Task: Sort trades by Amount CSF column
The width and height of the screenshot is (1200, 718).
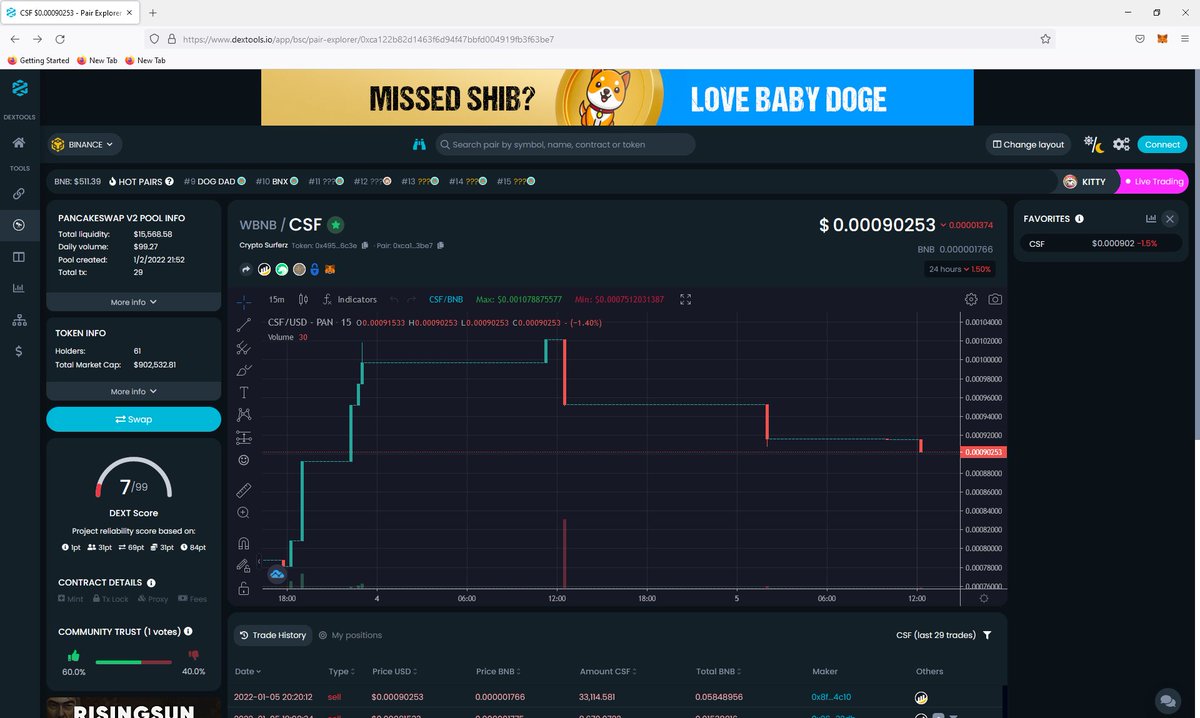Action: coord(609,671)
